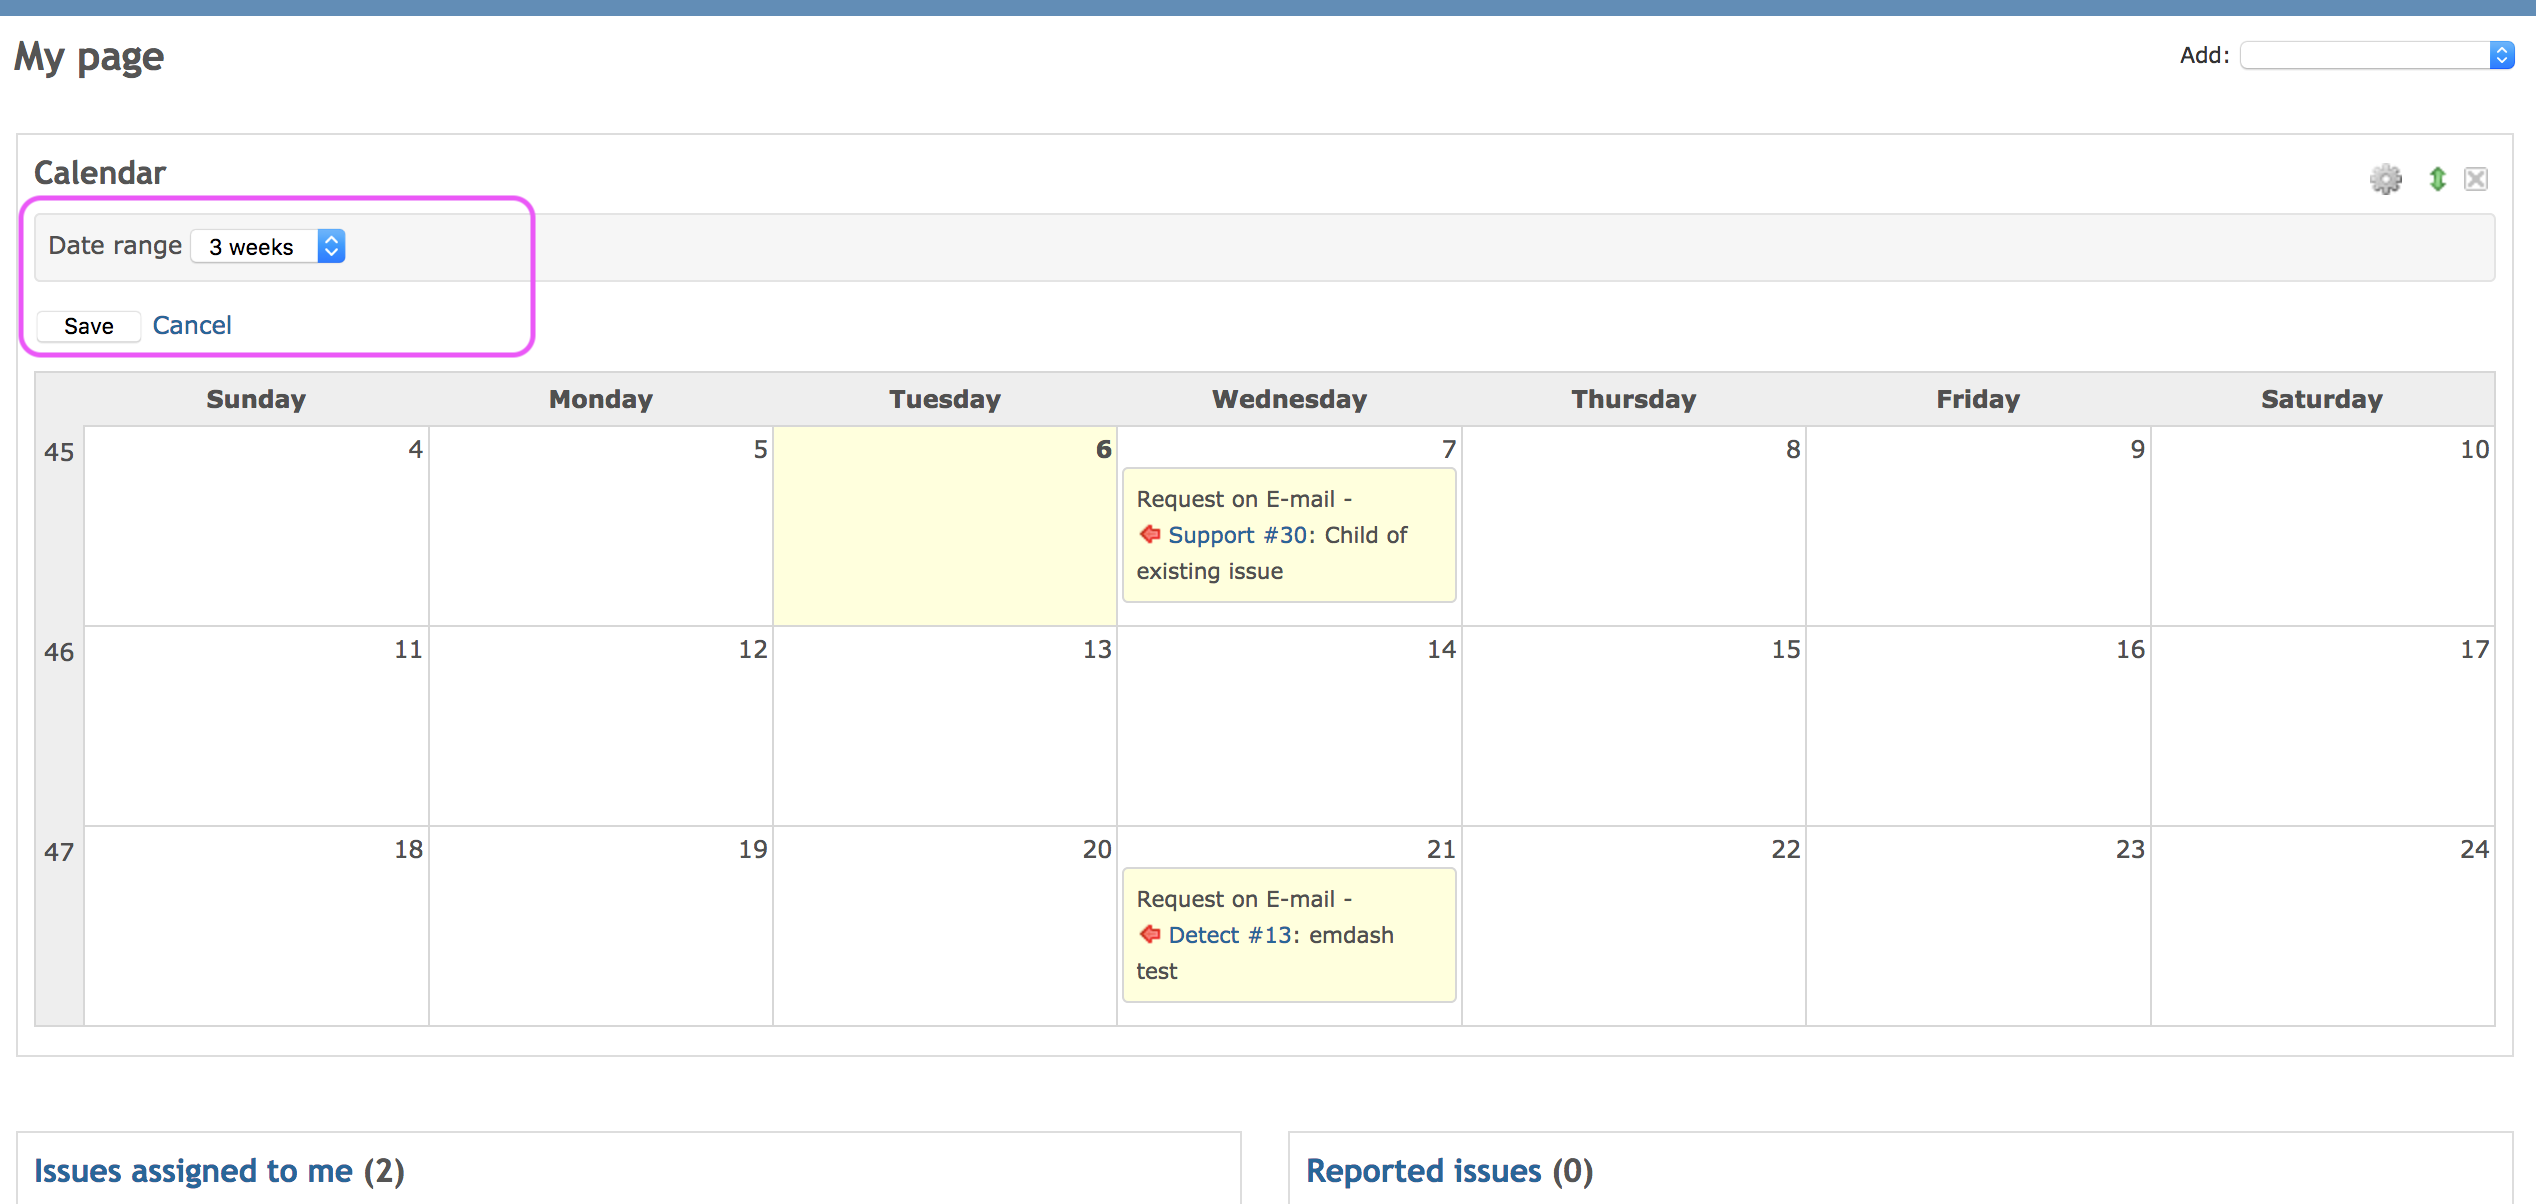This screenshot has height=1204, width=2536.
Task: Click the Cancel link
Action: 191,325
